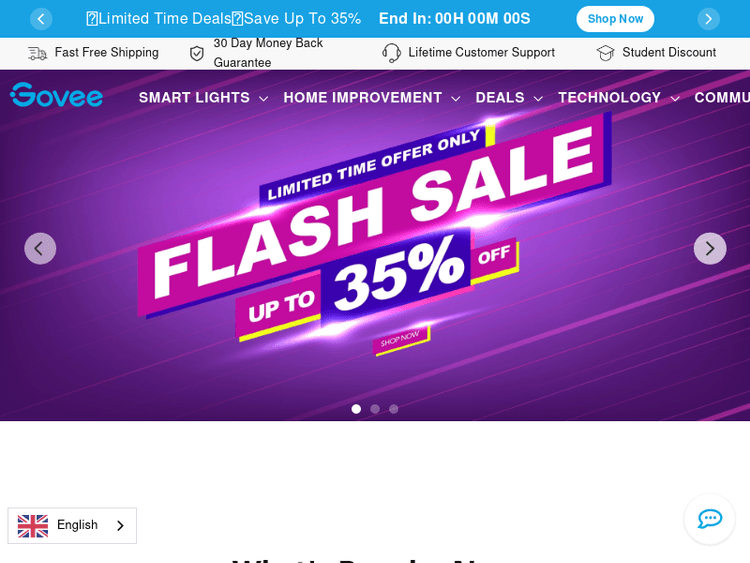Click the money back guarantee shield icon
The height and width of the screenshot is (563, 750).
pyautogui.click(x=197, y=53)
